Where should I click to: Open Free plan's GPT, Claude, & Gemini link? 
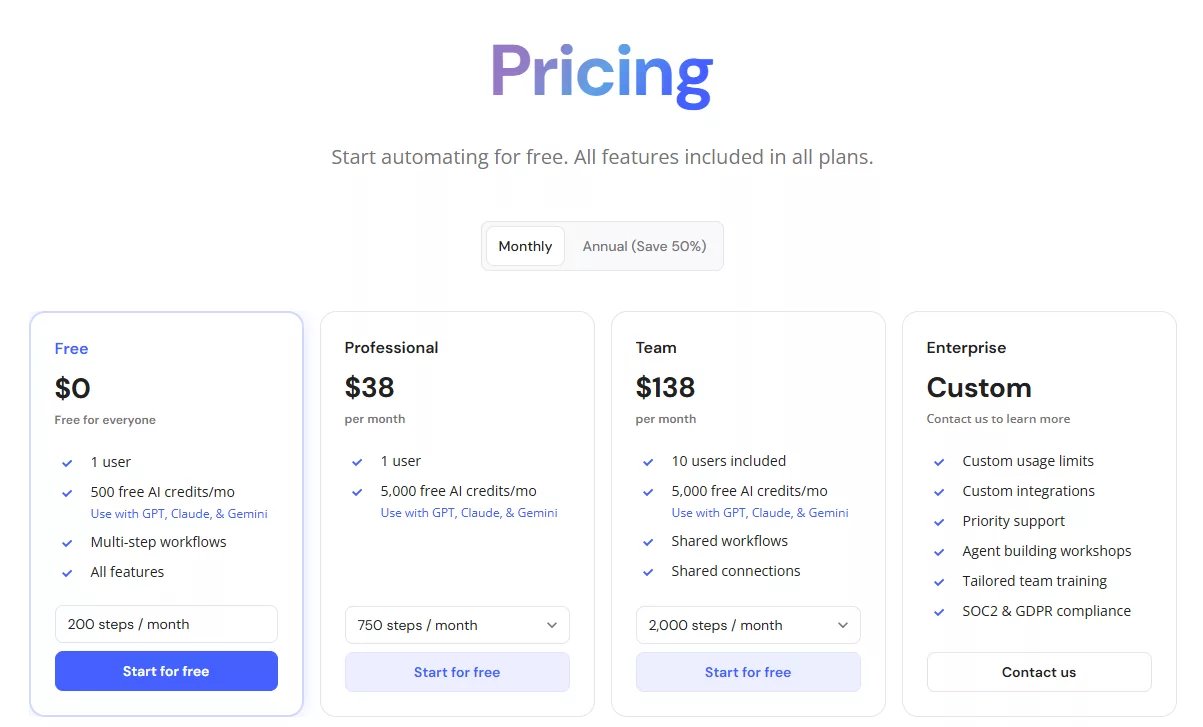click(x=179, y=514)
